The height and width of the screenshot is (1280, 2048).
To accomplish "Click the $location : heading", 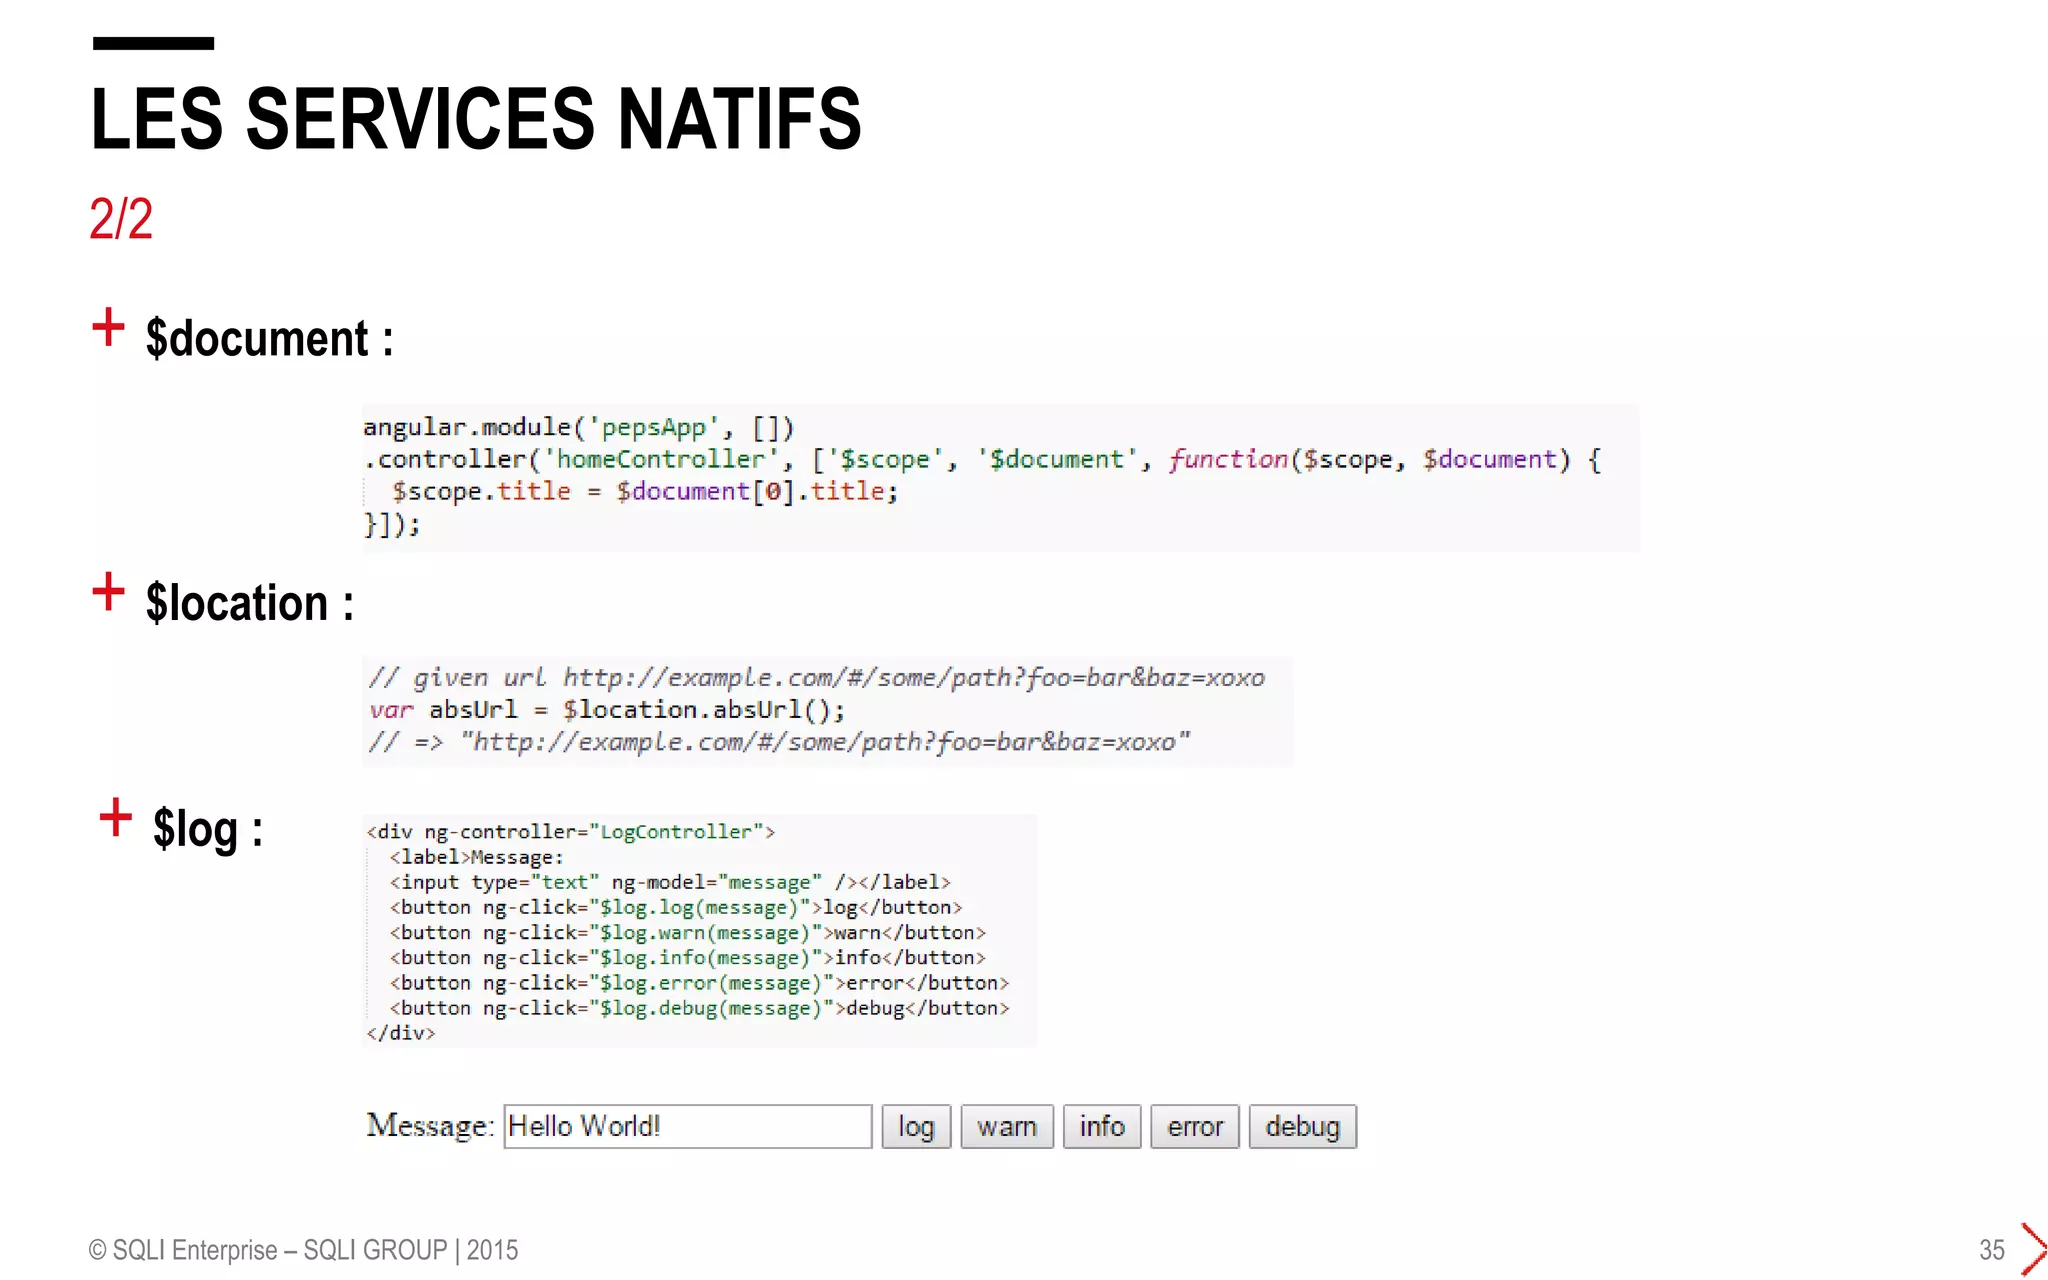I will pyautogui.click(x=250, y=603).
